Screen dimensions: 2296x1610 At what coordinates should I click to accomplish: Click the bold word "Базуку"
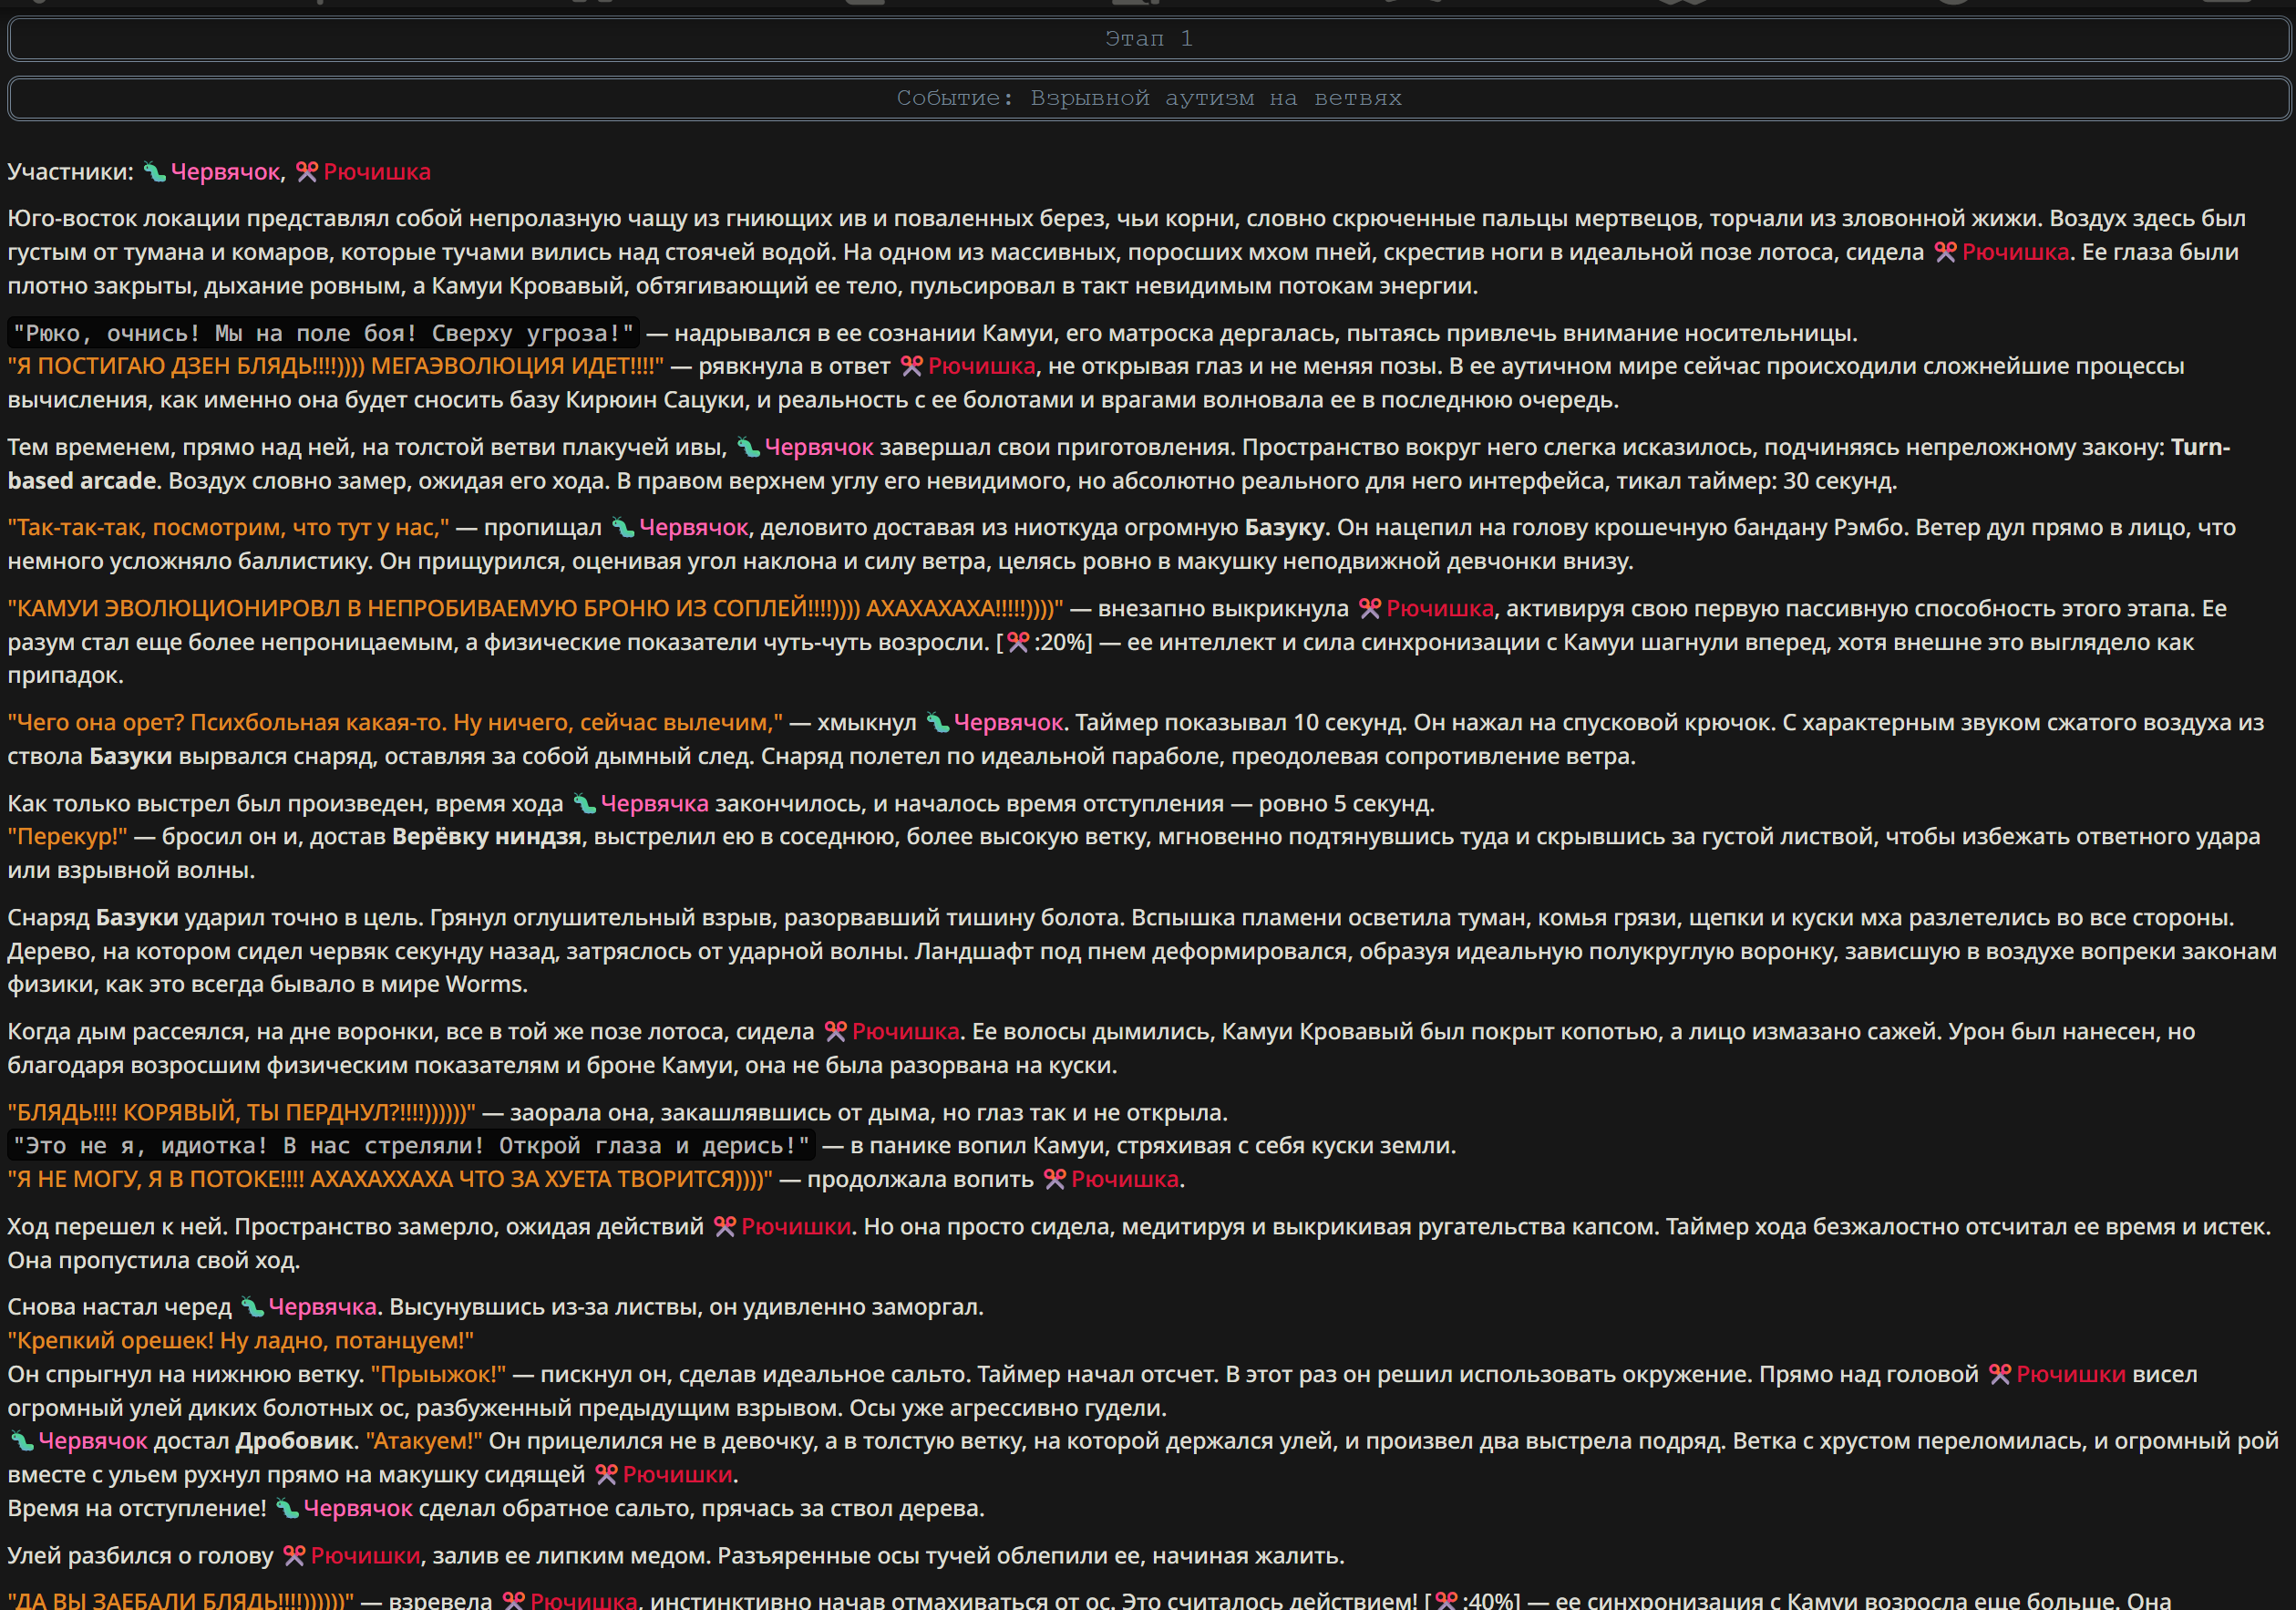click(1284, 527)
